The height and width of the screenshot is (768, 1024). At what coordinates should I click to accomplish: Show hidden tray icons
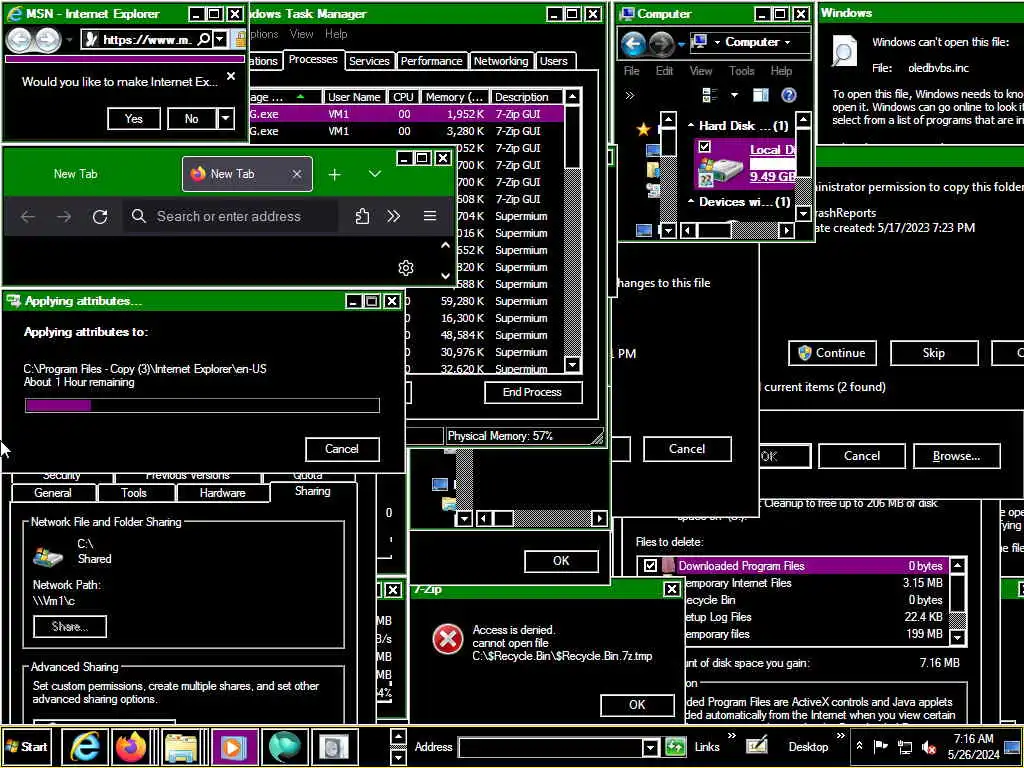coord(859,746)
